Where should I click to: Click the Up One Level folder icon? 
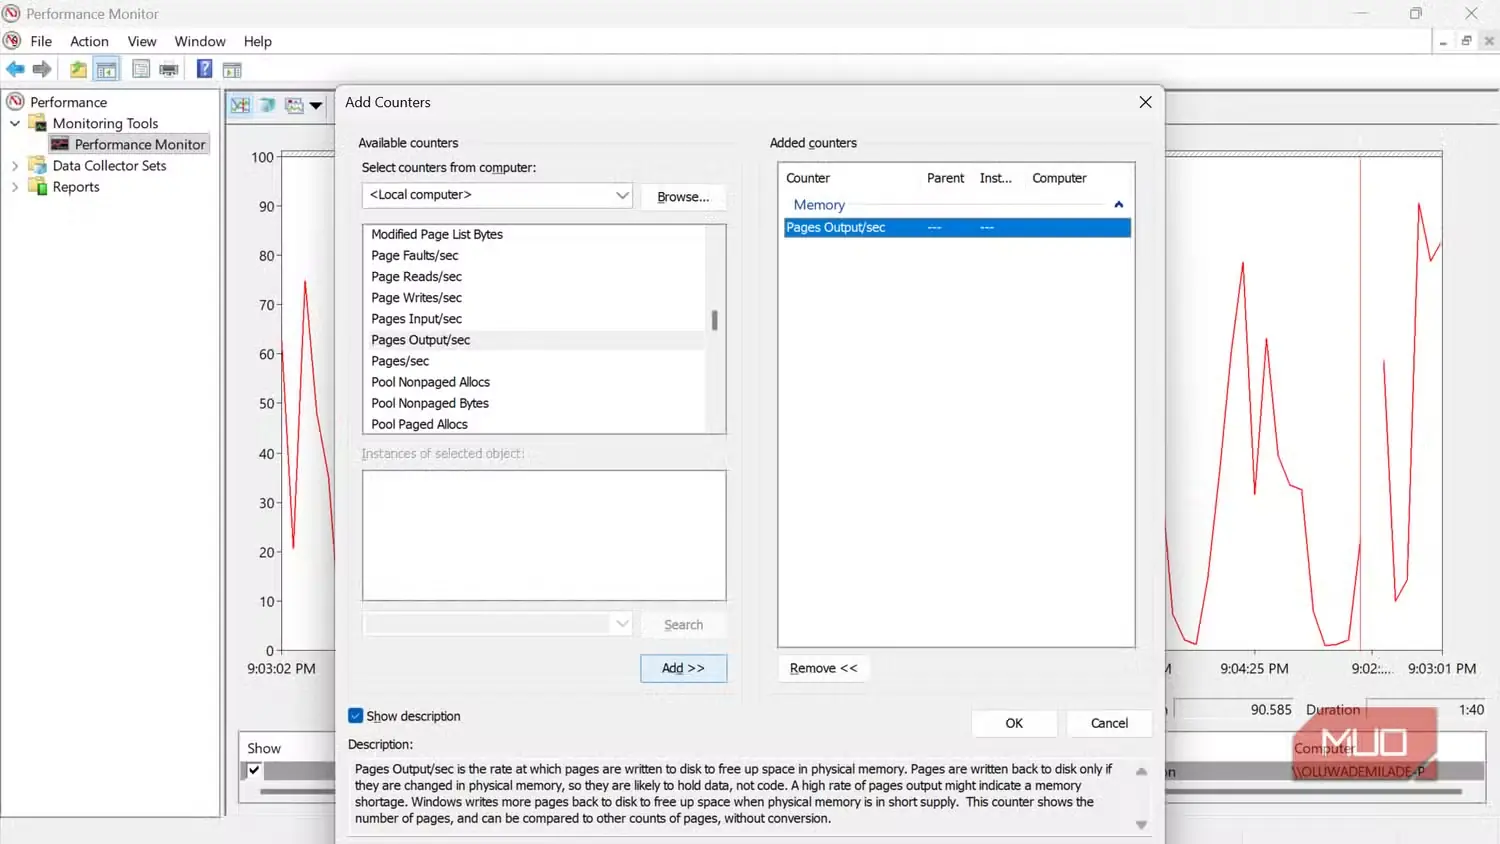tap(78, 69)
